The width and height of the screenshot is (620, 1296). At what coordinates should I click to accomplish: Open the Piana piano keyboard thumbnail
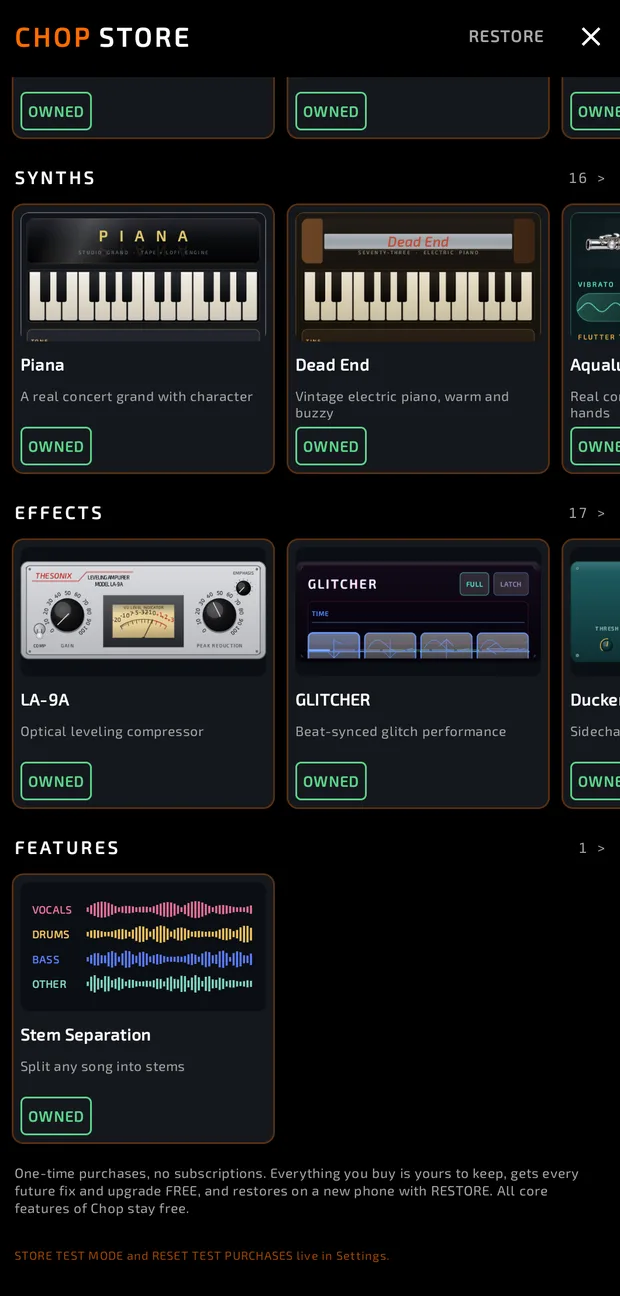point(143,277)
